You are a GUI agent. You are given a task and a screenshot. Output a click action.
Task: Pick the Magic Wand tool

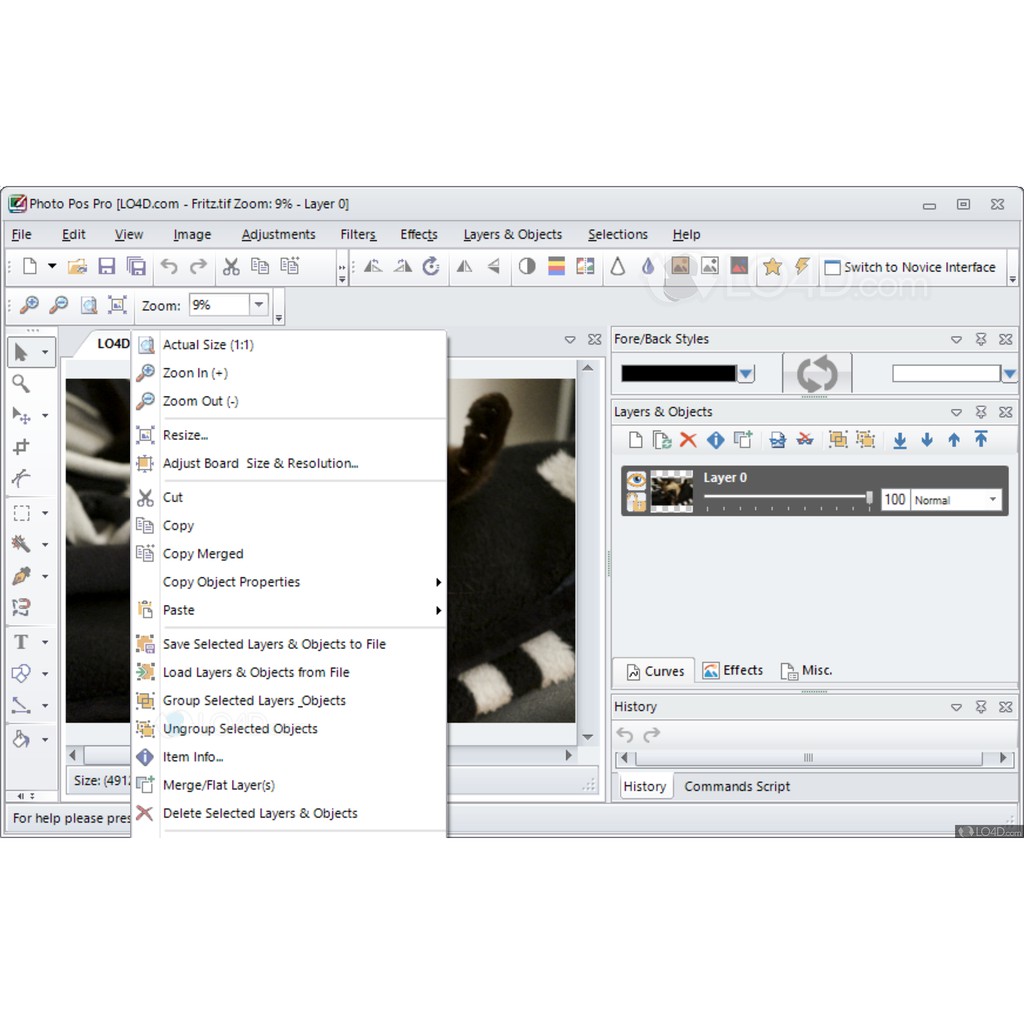[x=20, y=544]
